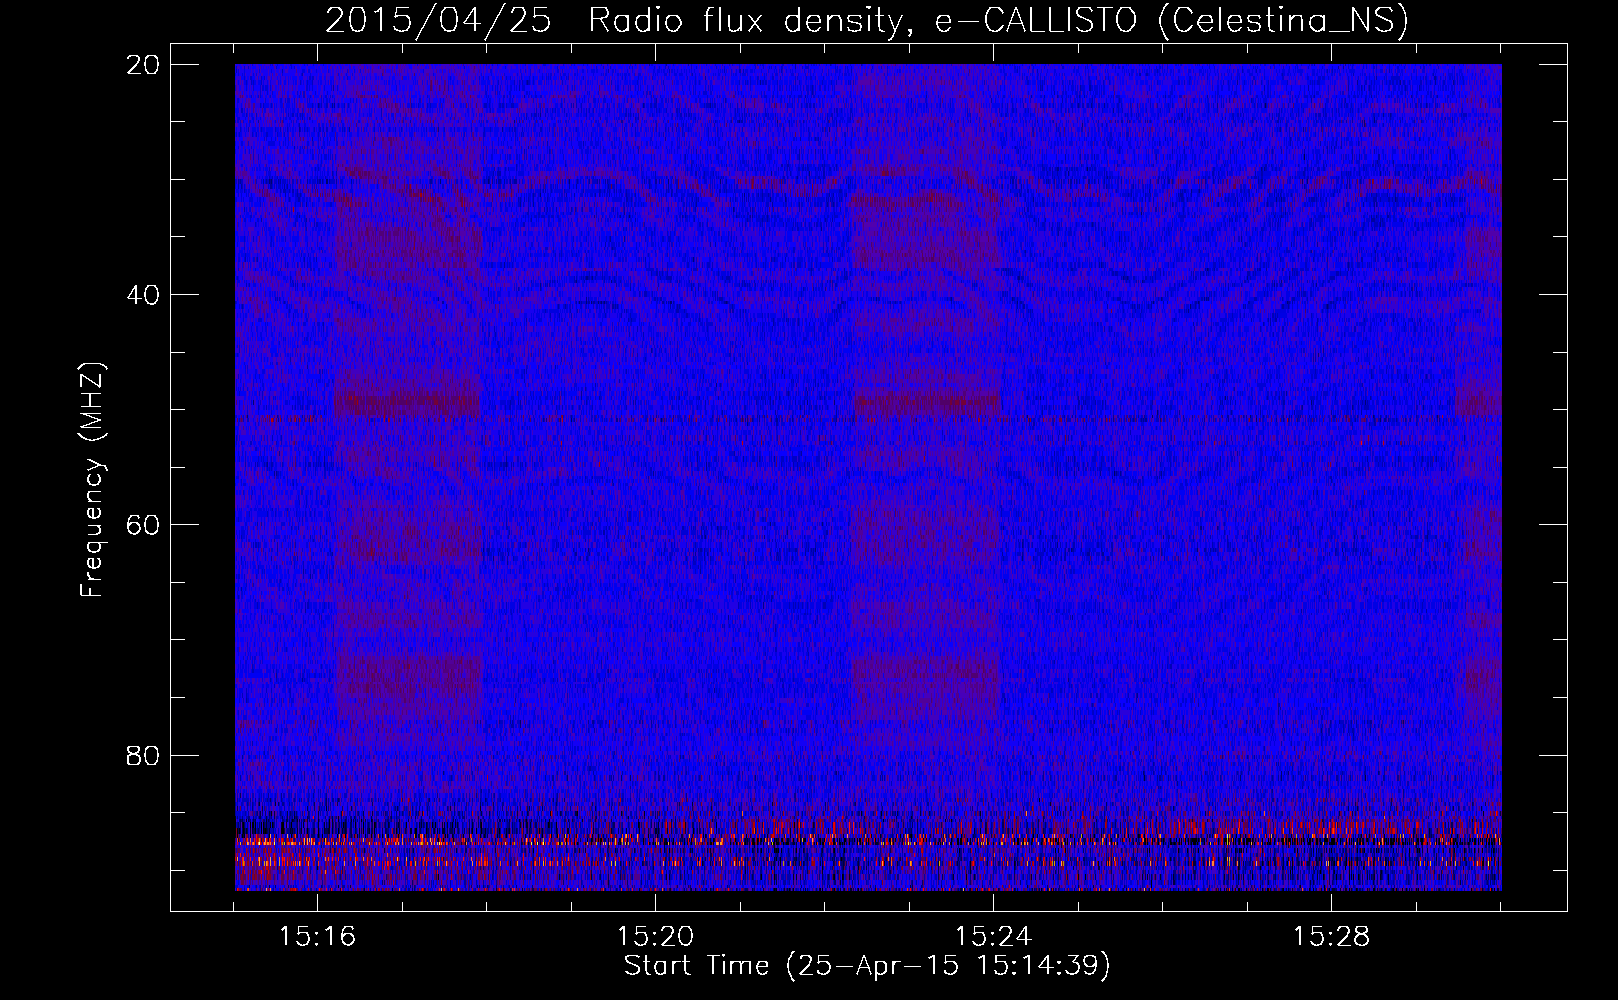Select the 40 frequency tick label
Viewport: 1618px width, 1000px height.
pyautogui.click(x=142, y=294)
